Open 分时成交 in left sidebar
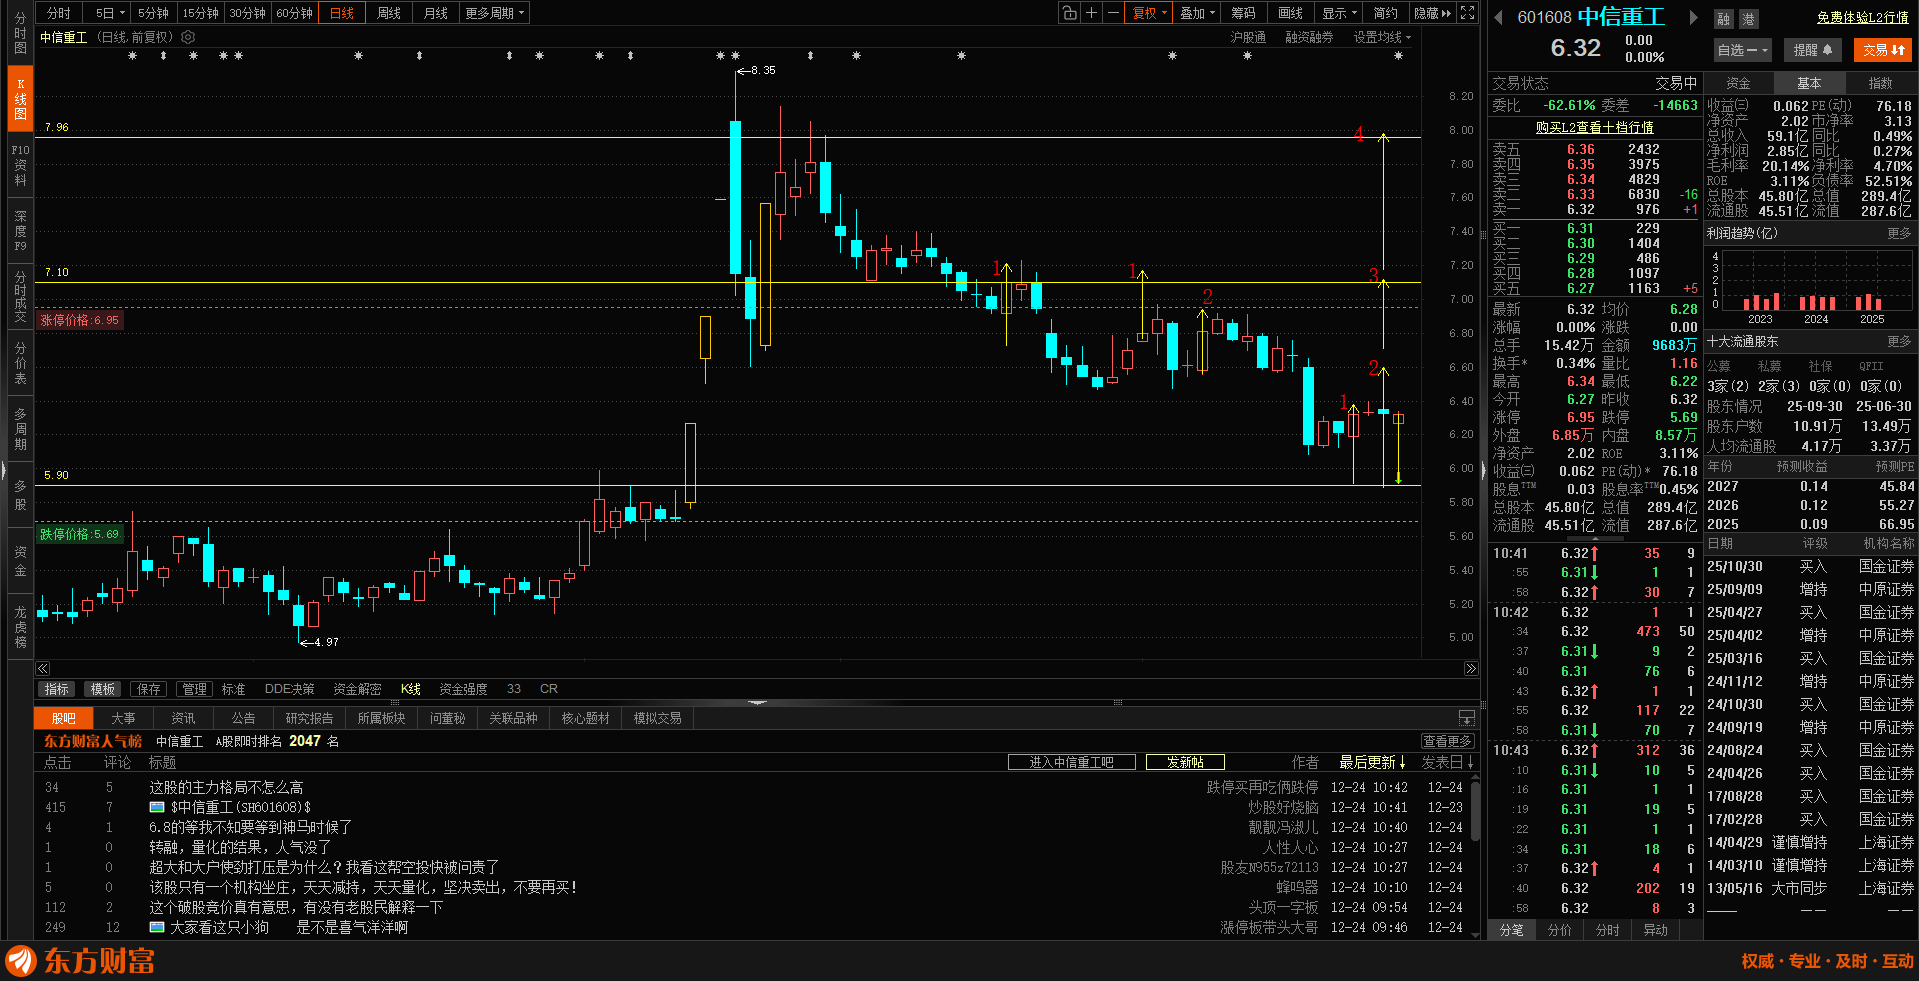This screenshot has height=981, width=1919. (x=20, y=297)
